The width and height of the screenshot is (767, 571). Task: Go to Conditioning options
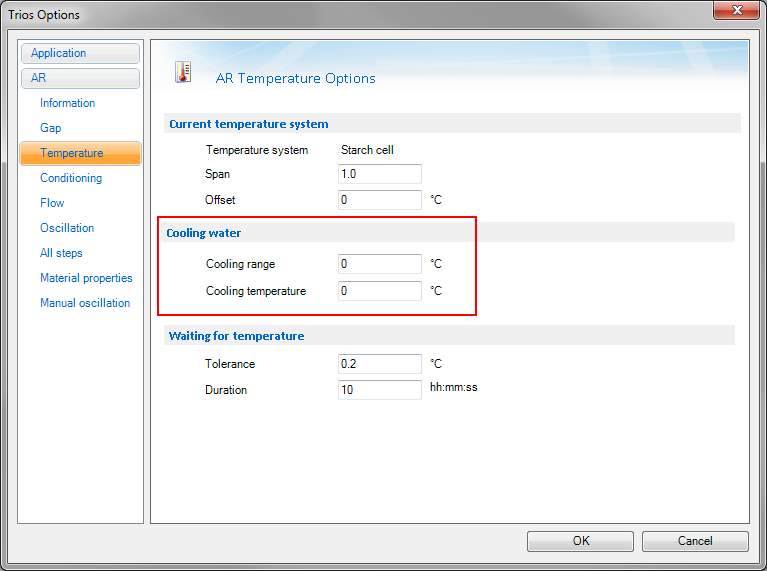(x=71, y=178)
